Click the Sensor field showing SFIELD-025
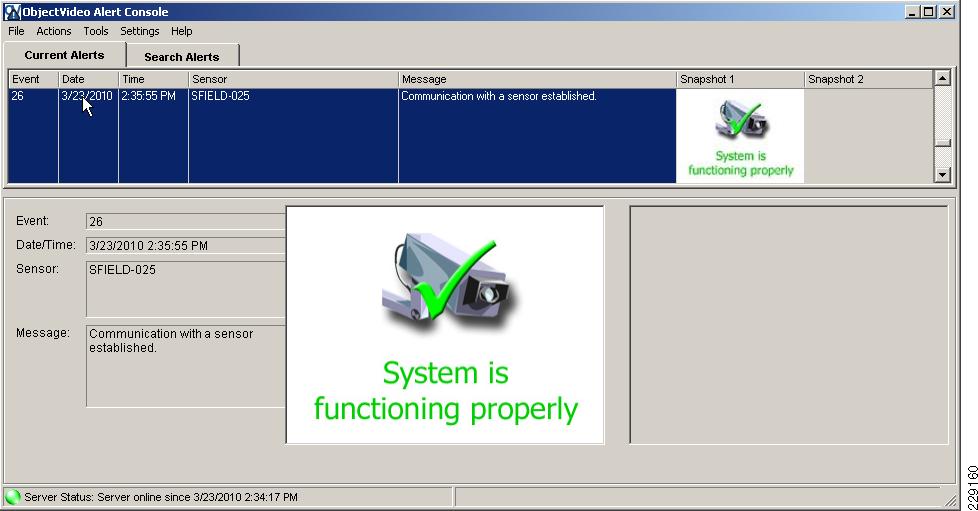 (x=186, y=289)
